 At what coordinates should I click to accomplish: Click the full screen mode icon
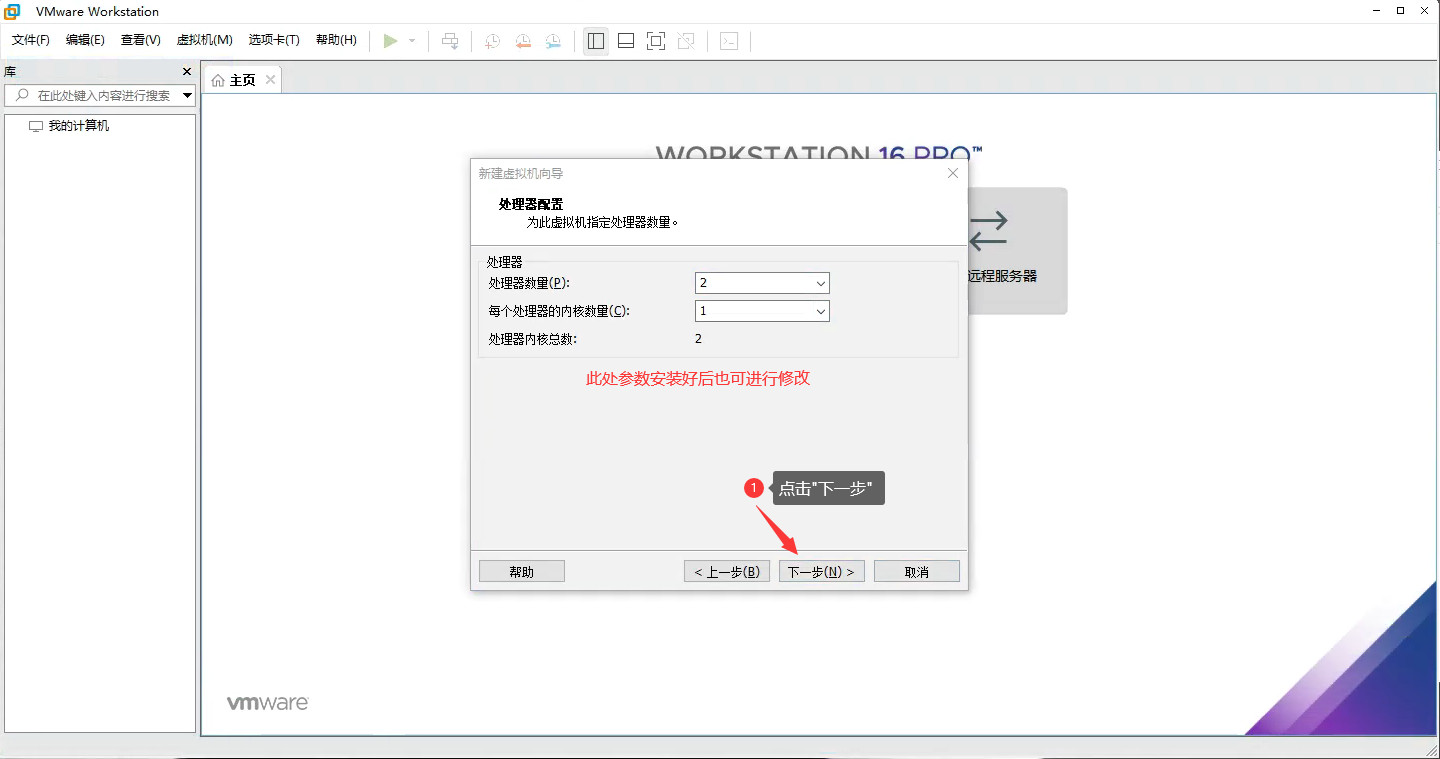tap(656, 41)
